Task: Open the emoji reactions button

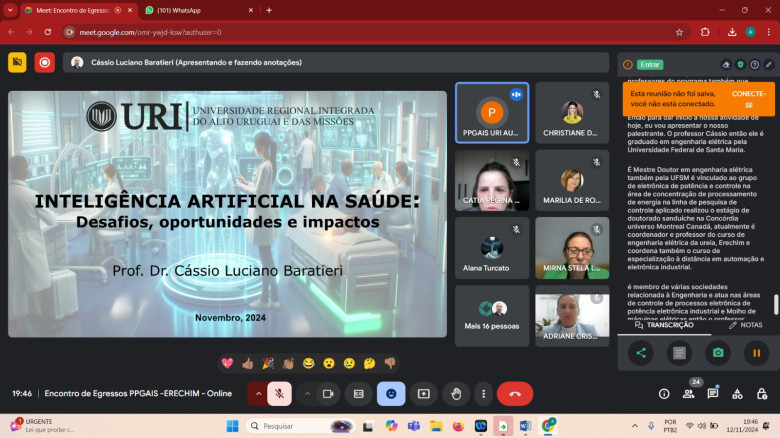Action: 391,394
